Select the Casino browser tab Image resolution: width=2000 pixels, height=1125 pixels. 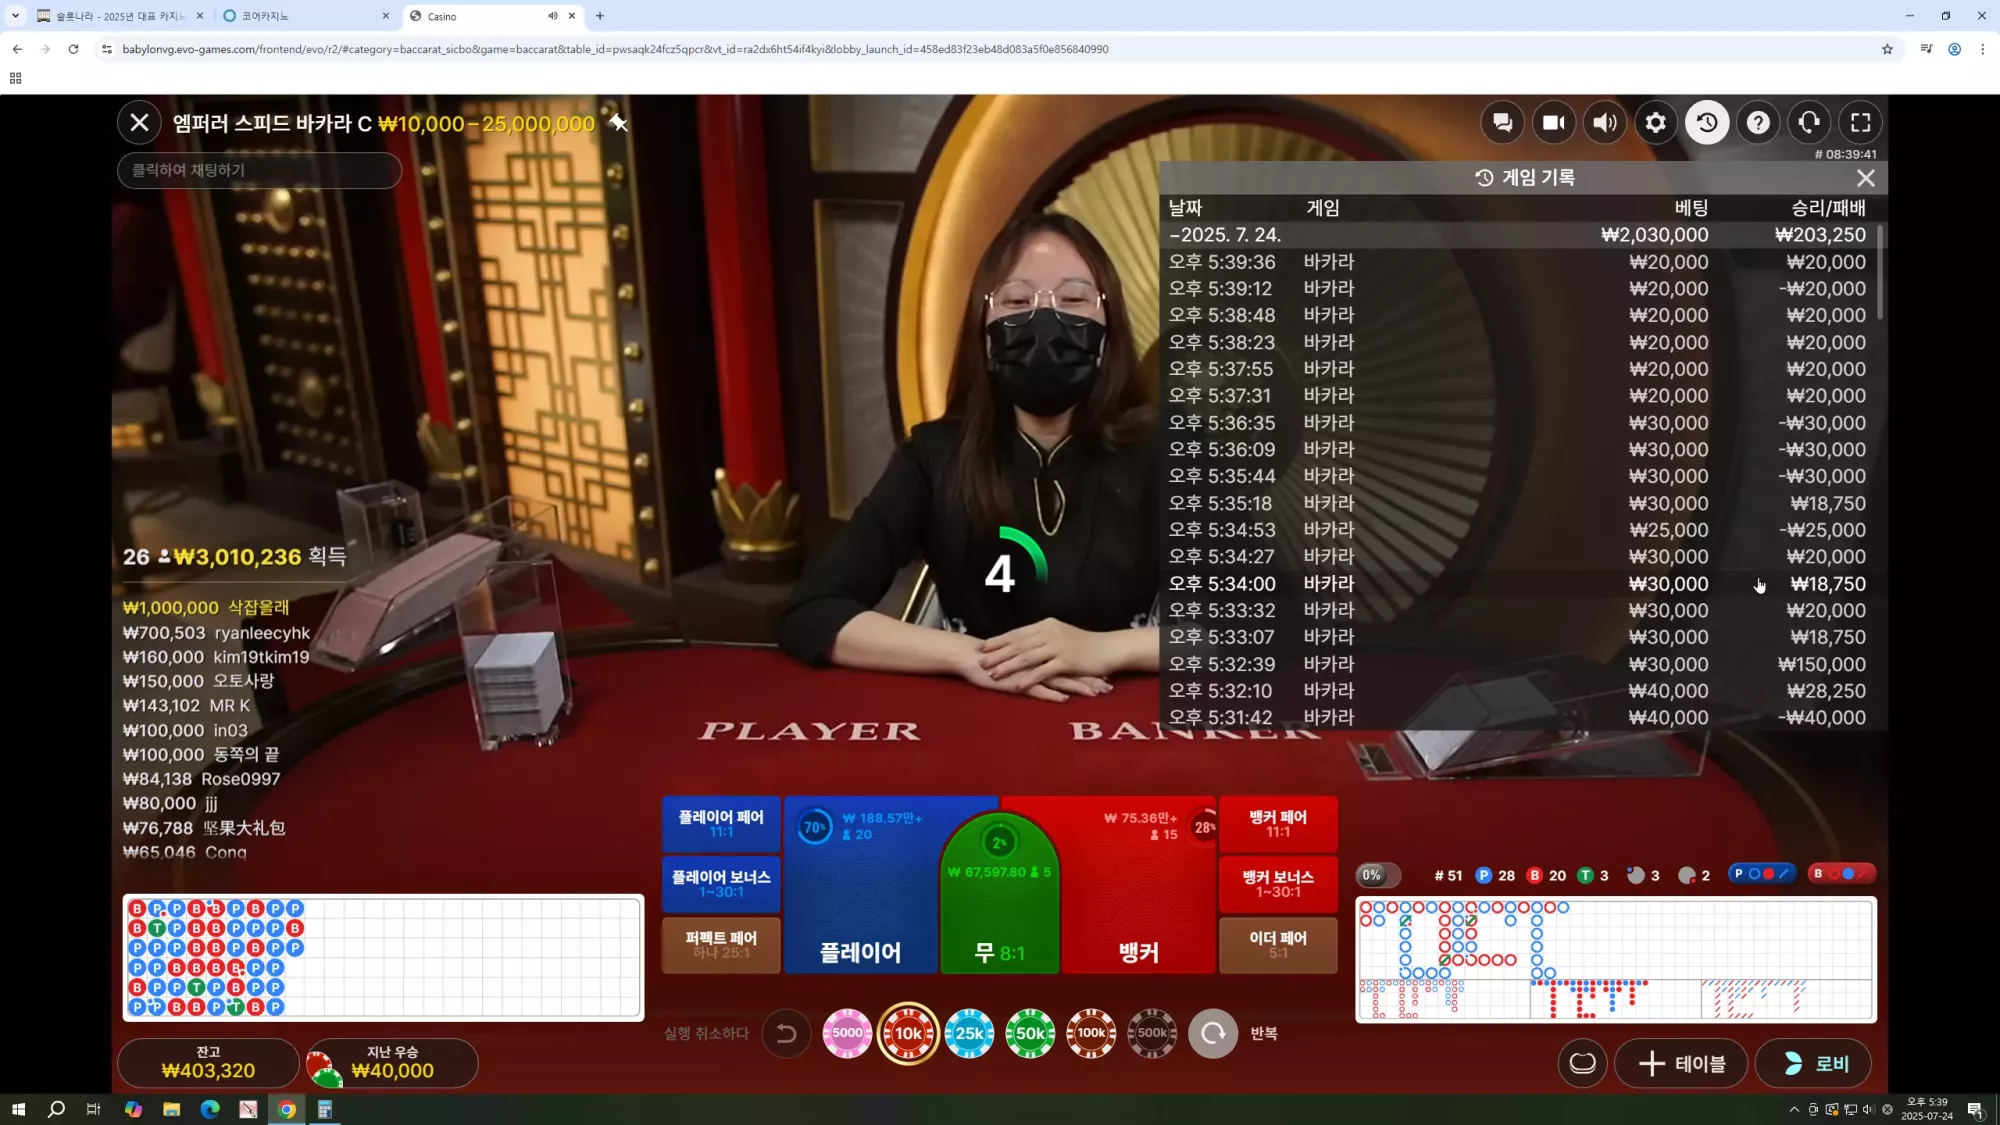click(x=493, y=16)
